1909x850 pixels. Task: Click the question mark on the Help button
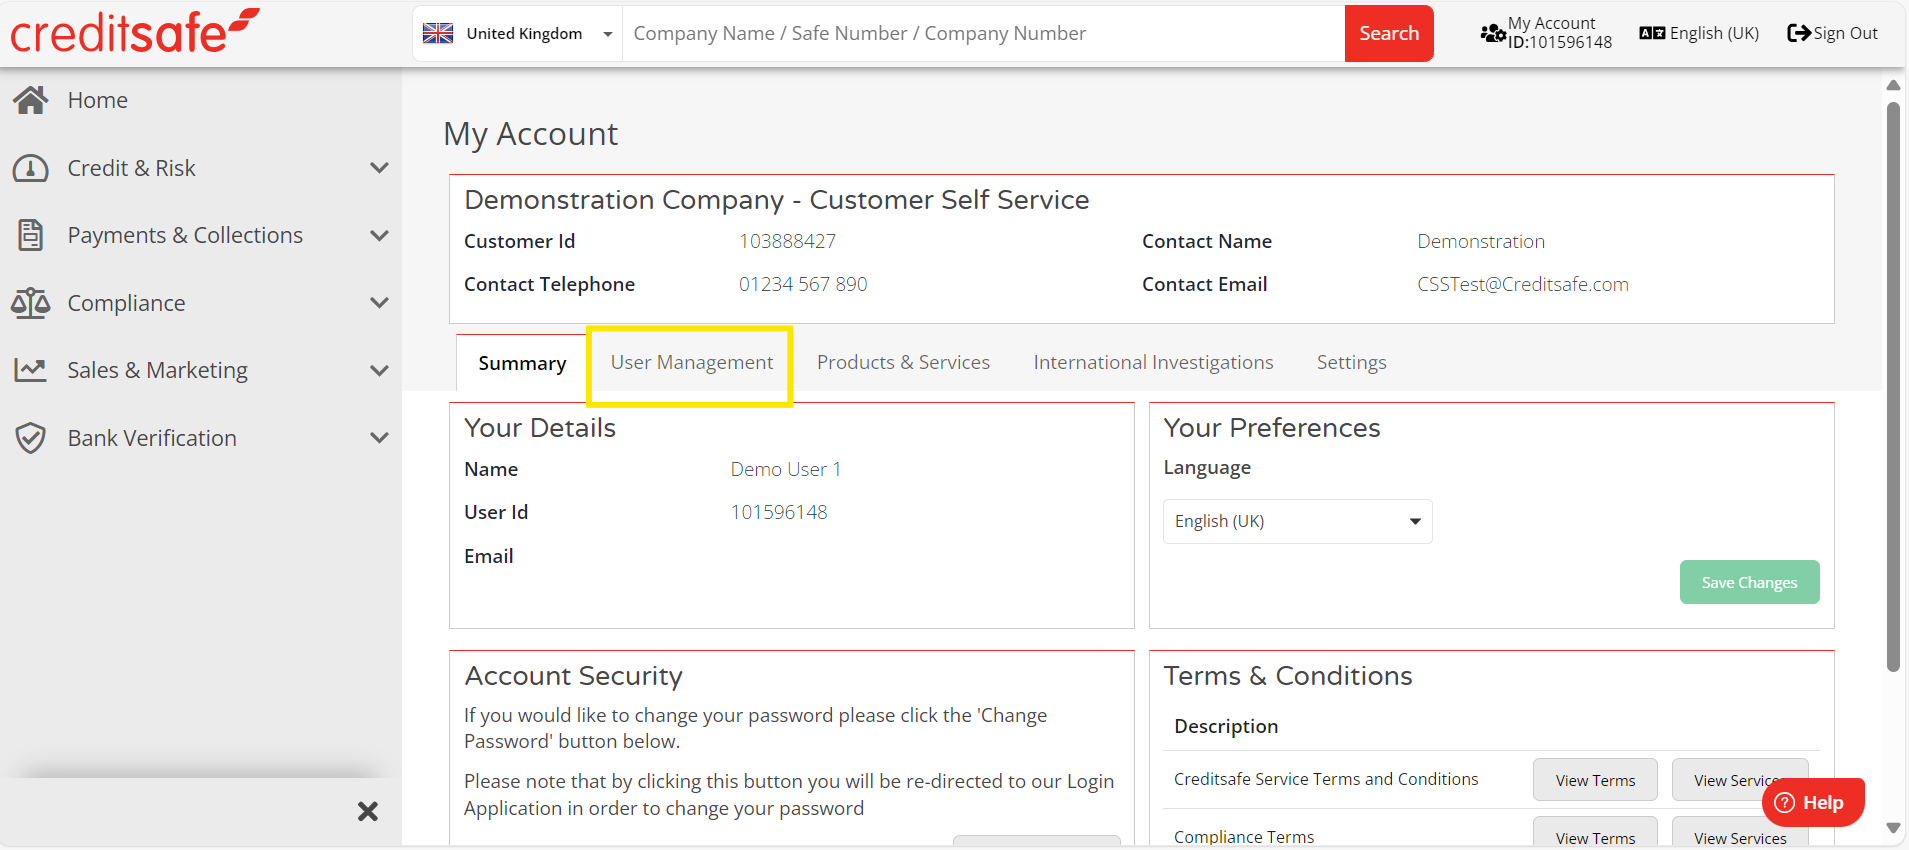1785,802
